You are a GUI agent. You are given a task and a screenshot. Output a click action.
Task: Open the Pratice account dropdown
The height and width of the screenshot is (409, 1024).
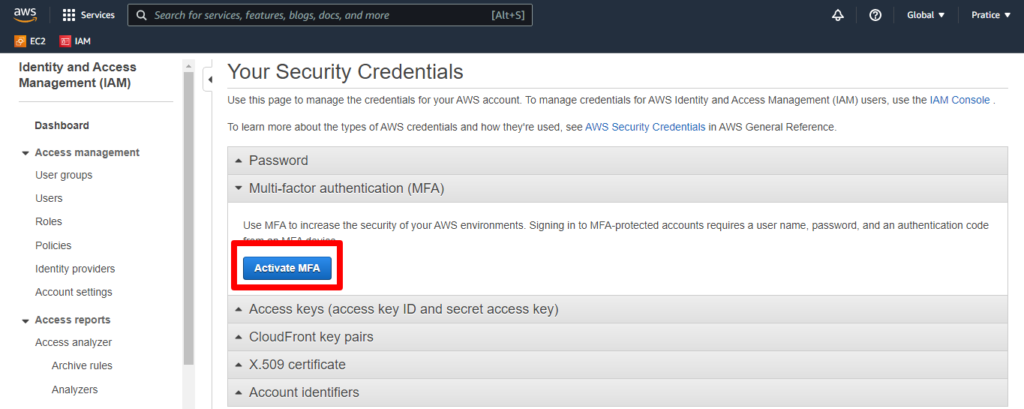click(x=991, y=15)
